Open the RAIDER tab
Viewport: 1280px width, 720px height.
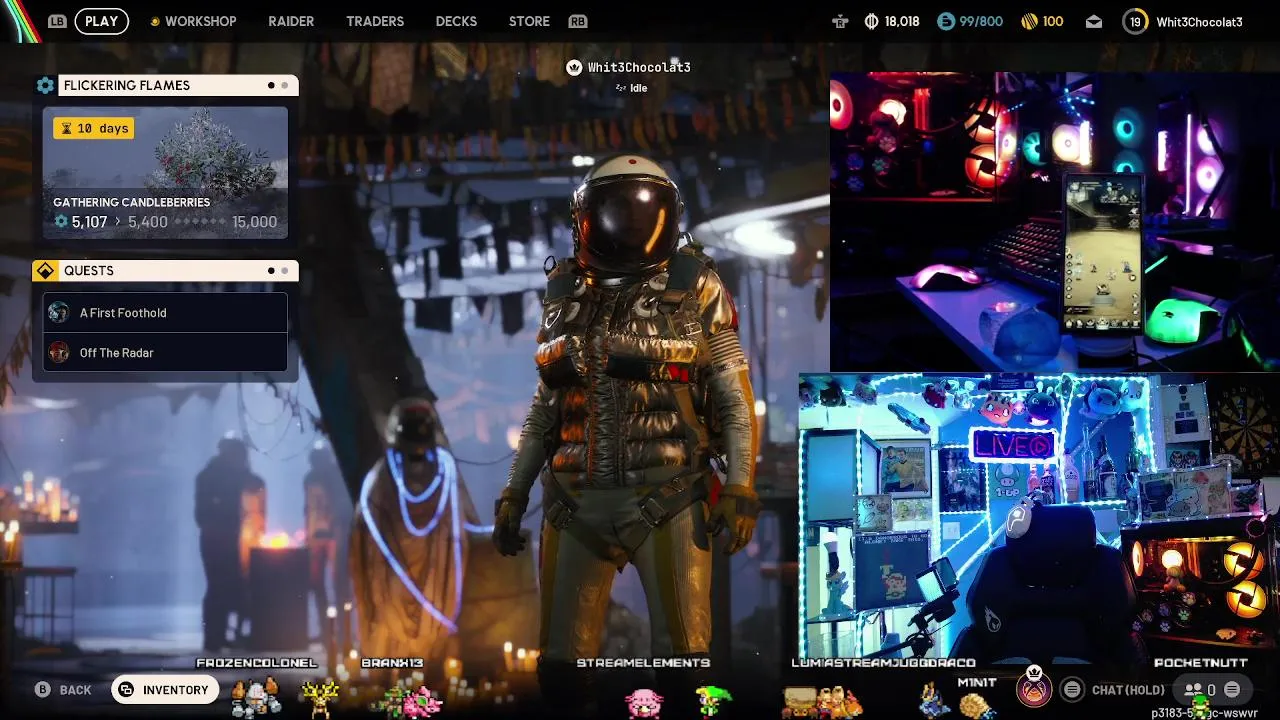click(291, 21)
